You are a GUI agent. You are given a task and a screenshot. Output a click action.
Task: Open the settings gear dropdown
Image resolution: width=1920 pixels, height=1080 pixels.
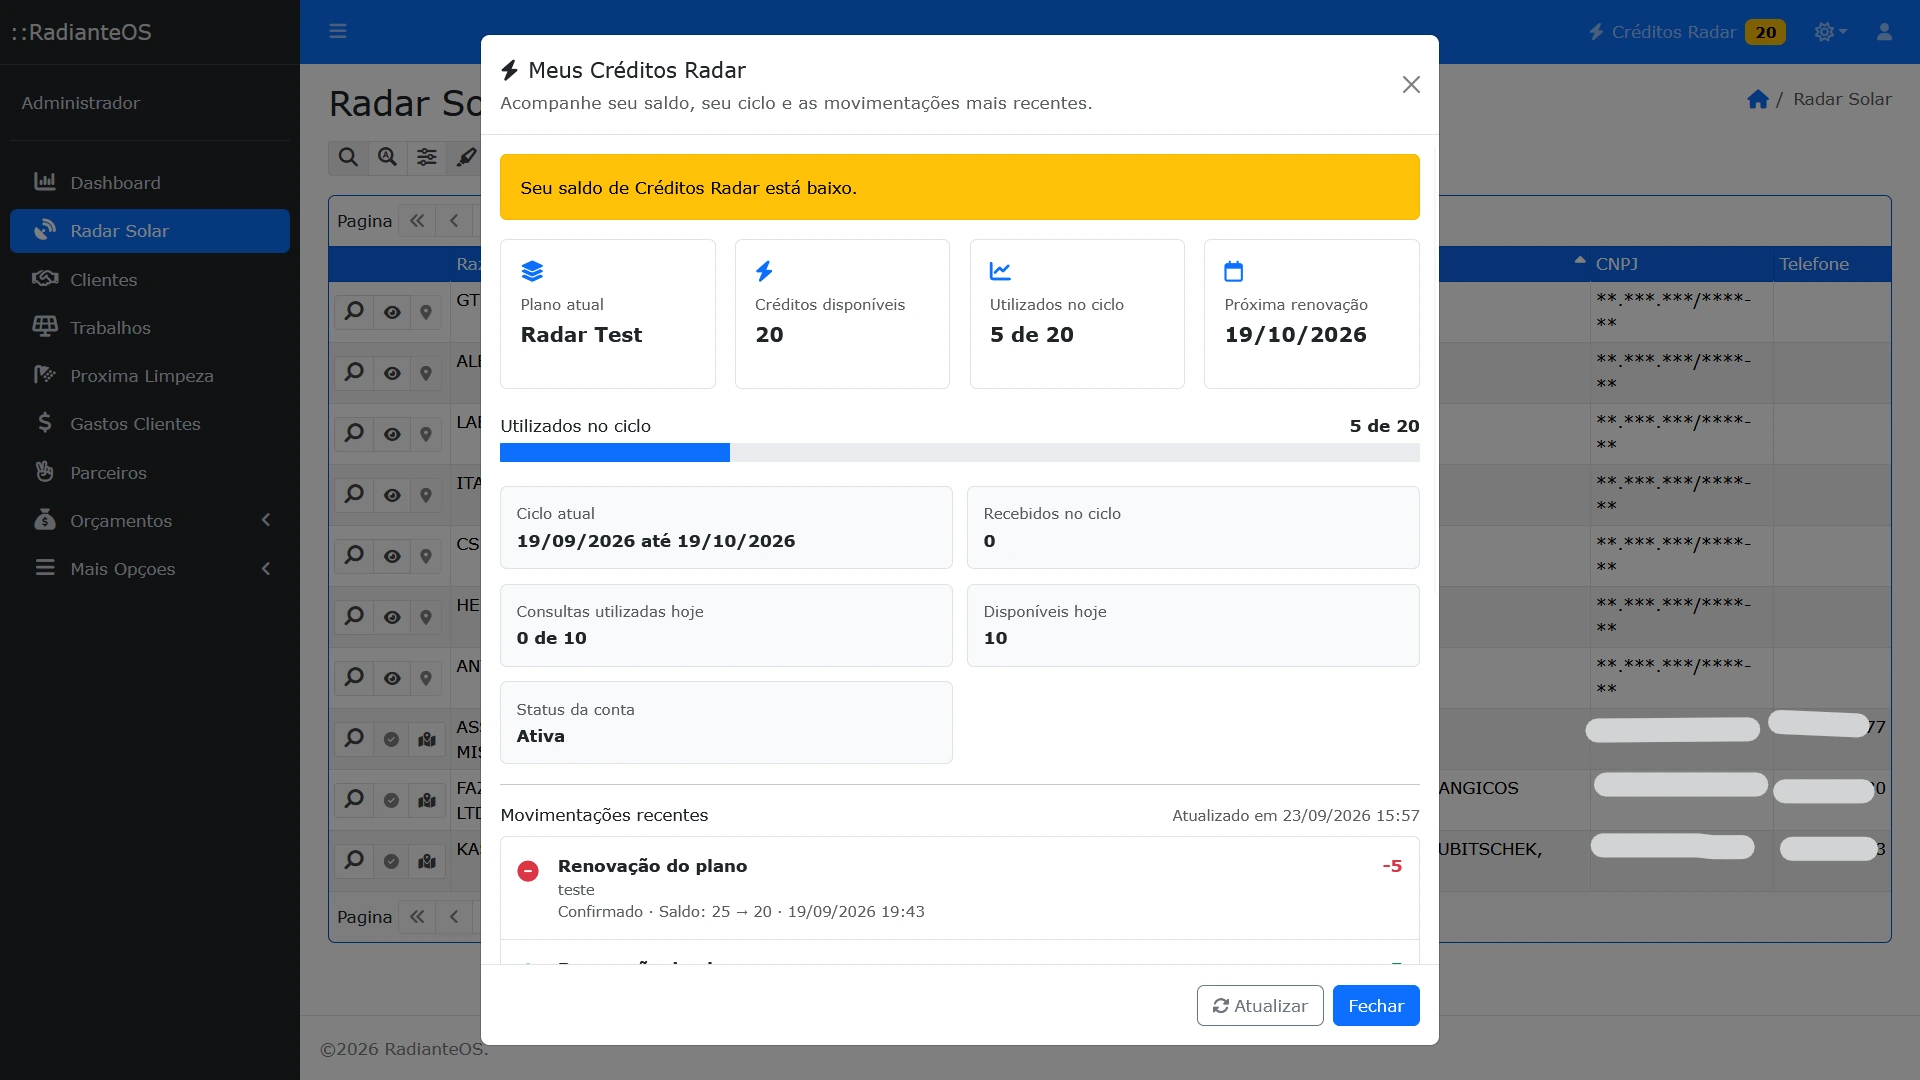click(x=1830, y=32)
